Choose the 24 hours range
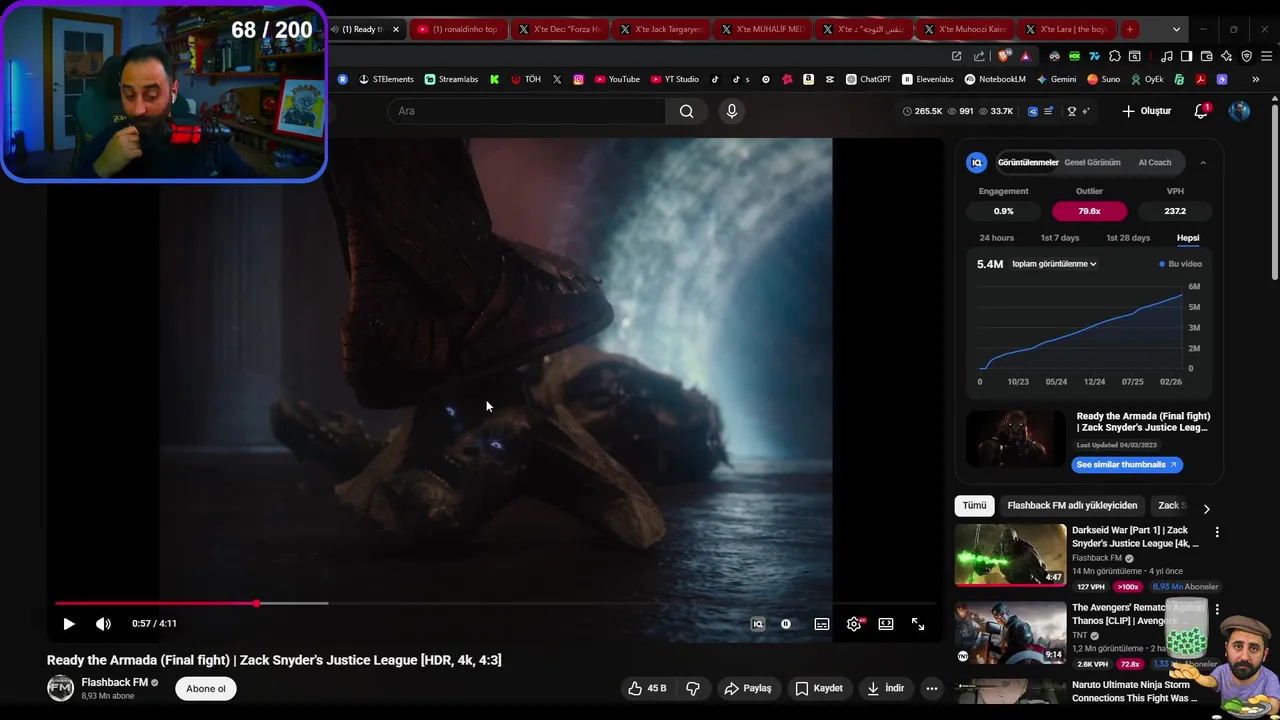 (997, 238)
